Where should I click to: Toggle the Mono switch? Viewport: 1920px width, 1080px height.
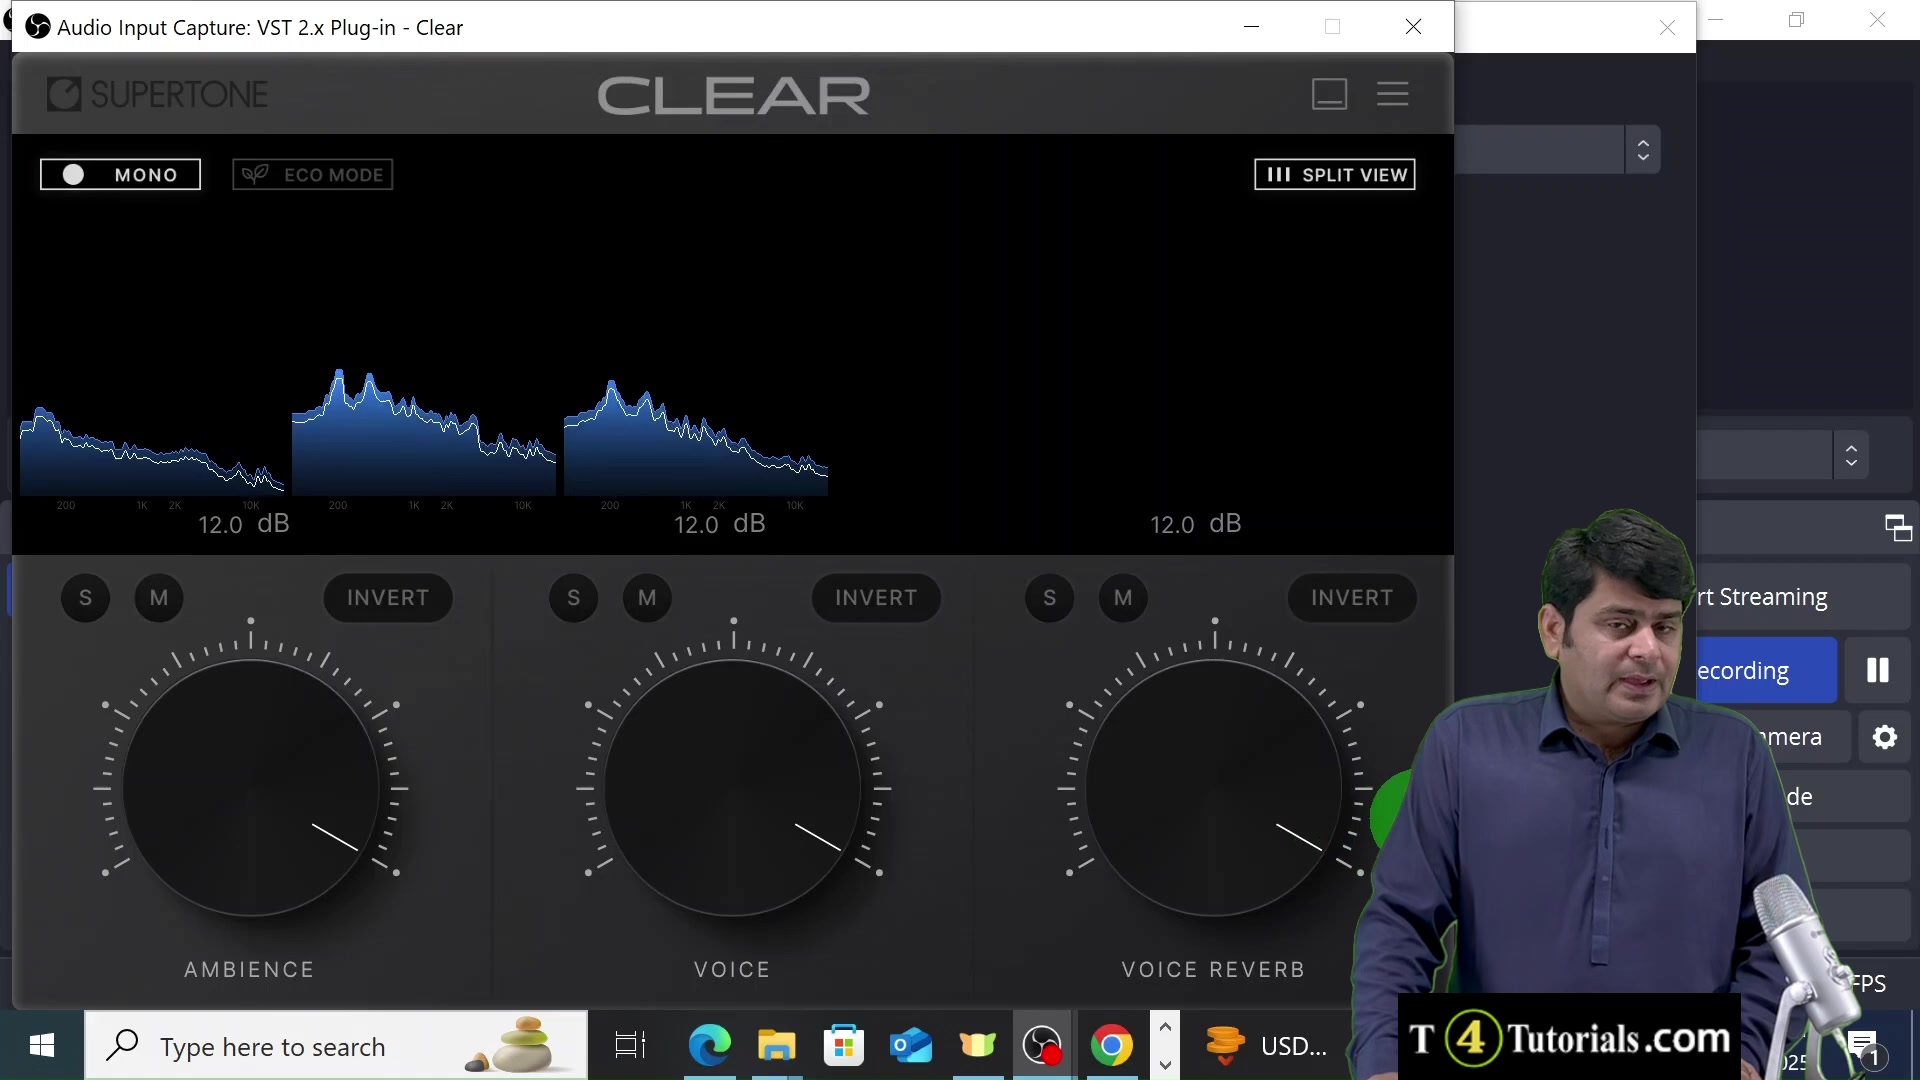click(120, 175)
